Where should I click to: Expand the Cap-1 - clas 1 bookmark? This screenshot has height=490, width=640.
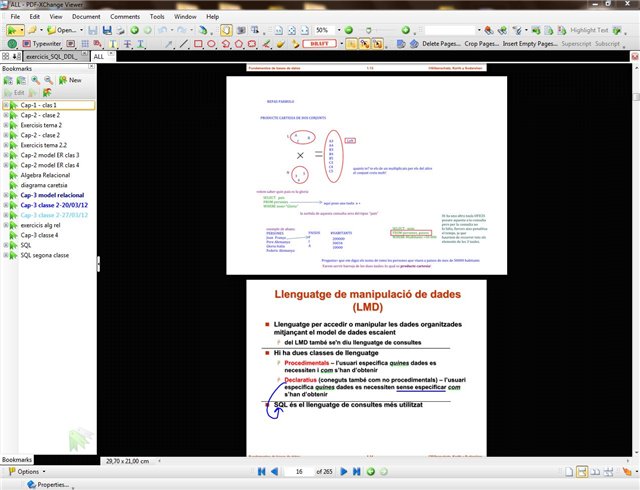coord(6,105)
